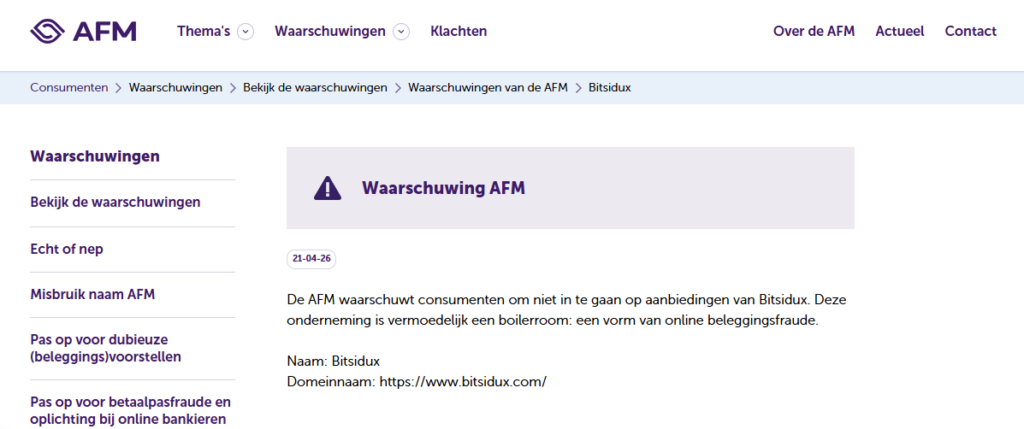Click the Waarschuwing AFM banner title
1024x429 pixels.
(443, 188)
